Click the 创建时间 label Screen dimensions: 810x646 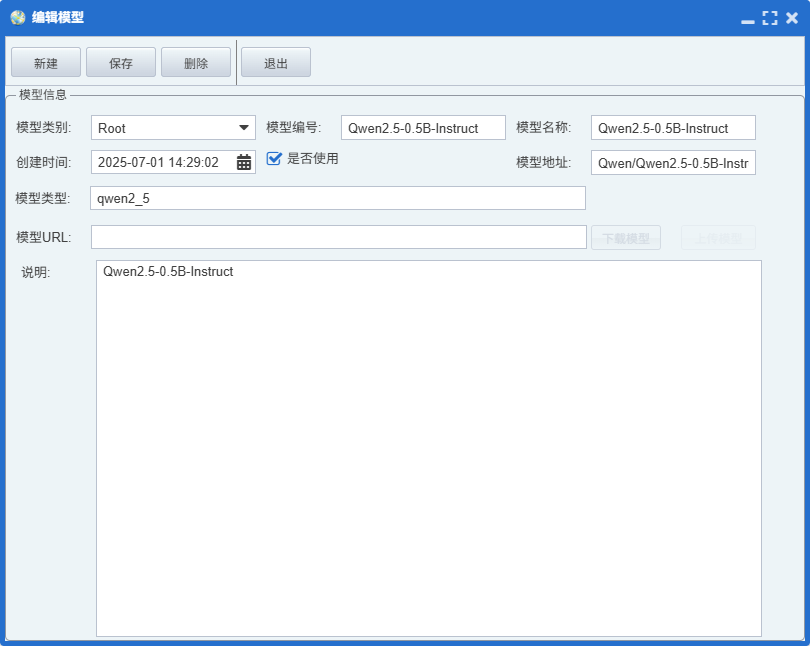[44, 163]
